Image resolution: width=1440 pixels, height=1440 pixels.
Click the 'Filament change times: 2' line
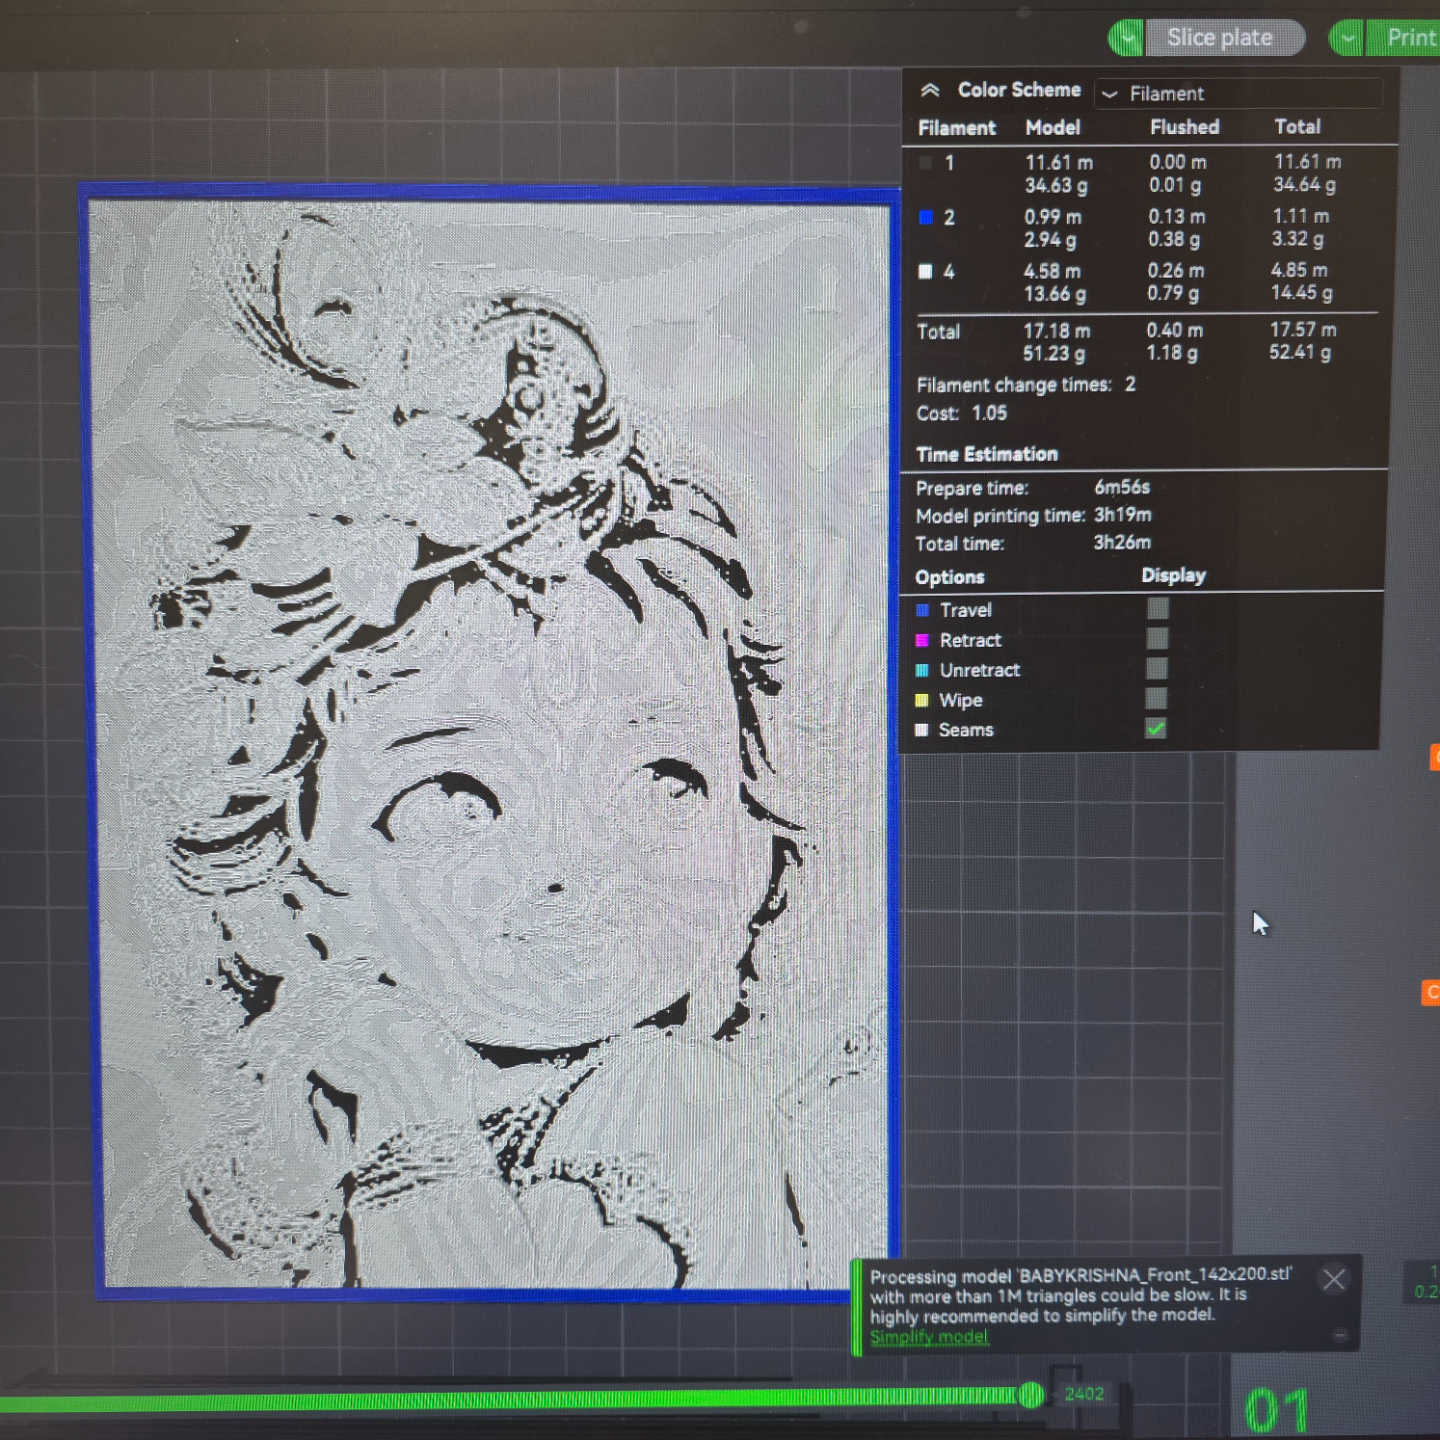[x=1026, y=385]
